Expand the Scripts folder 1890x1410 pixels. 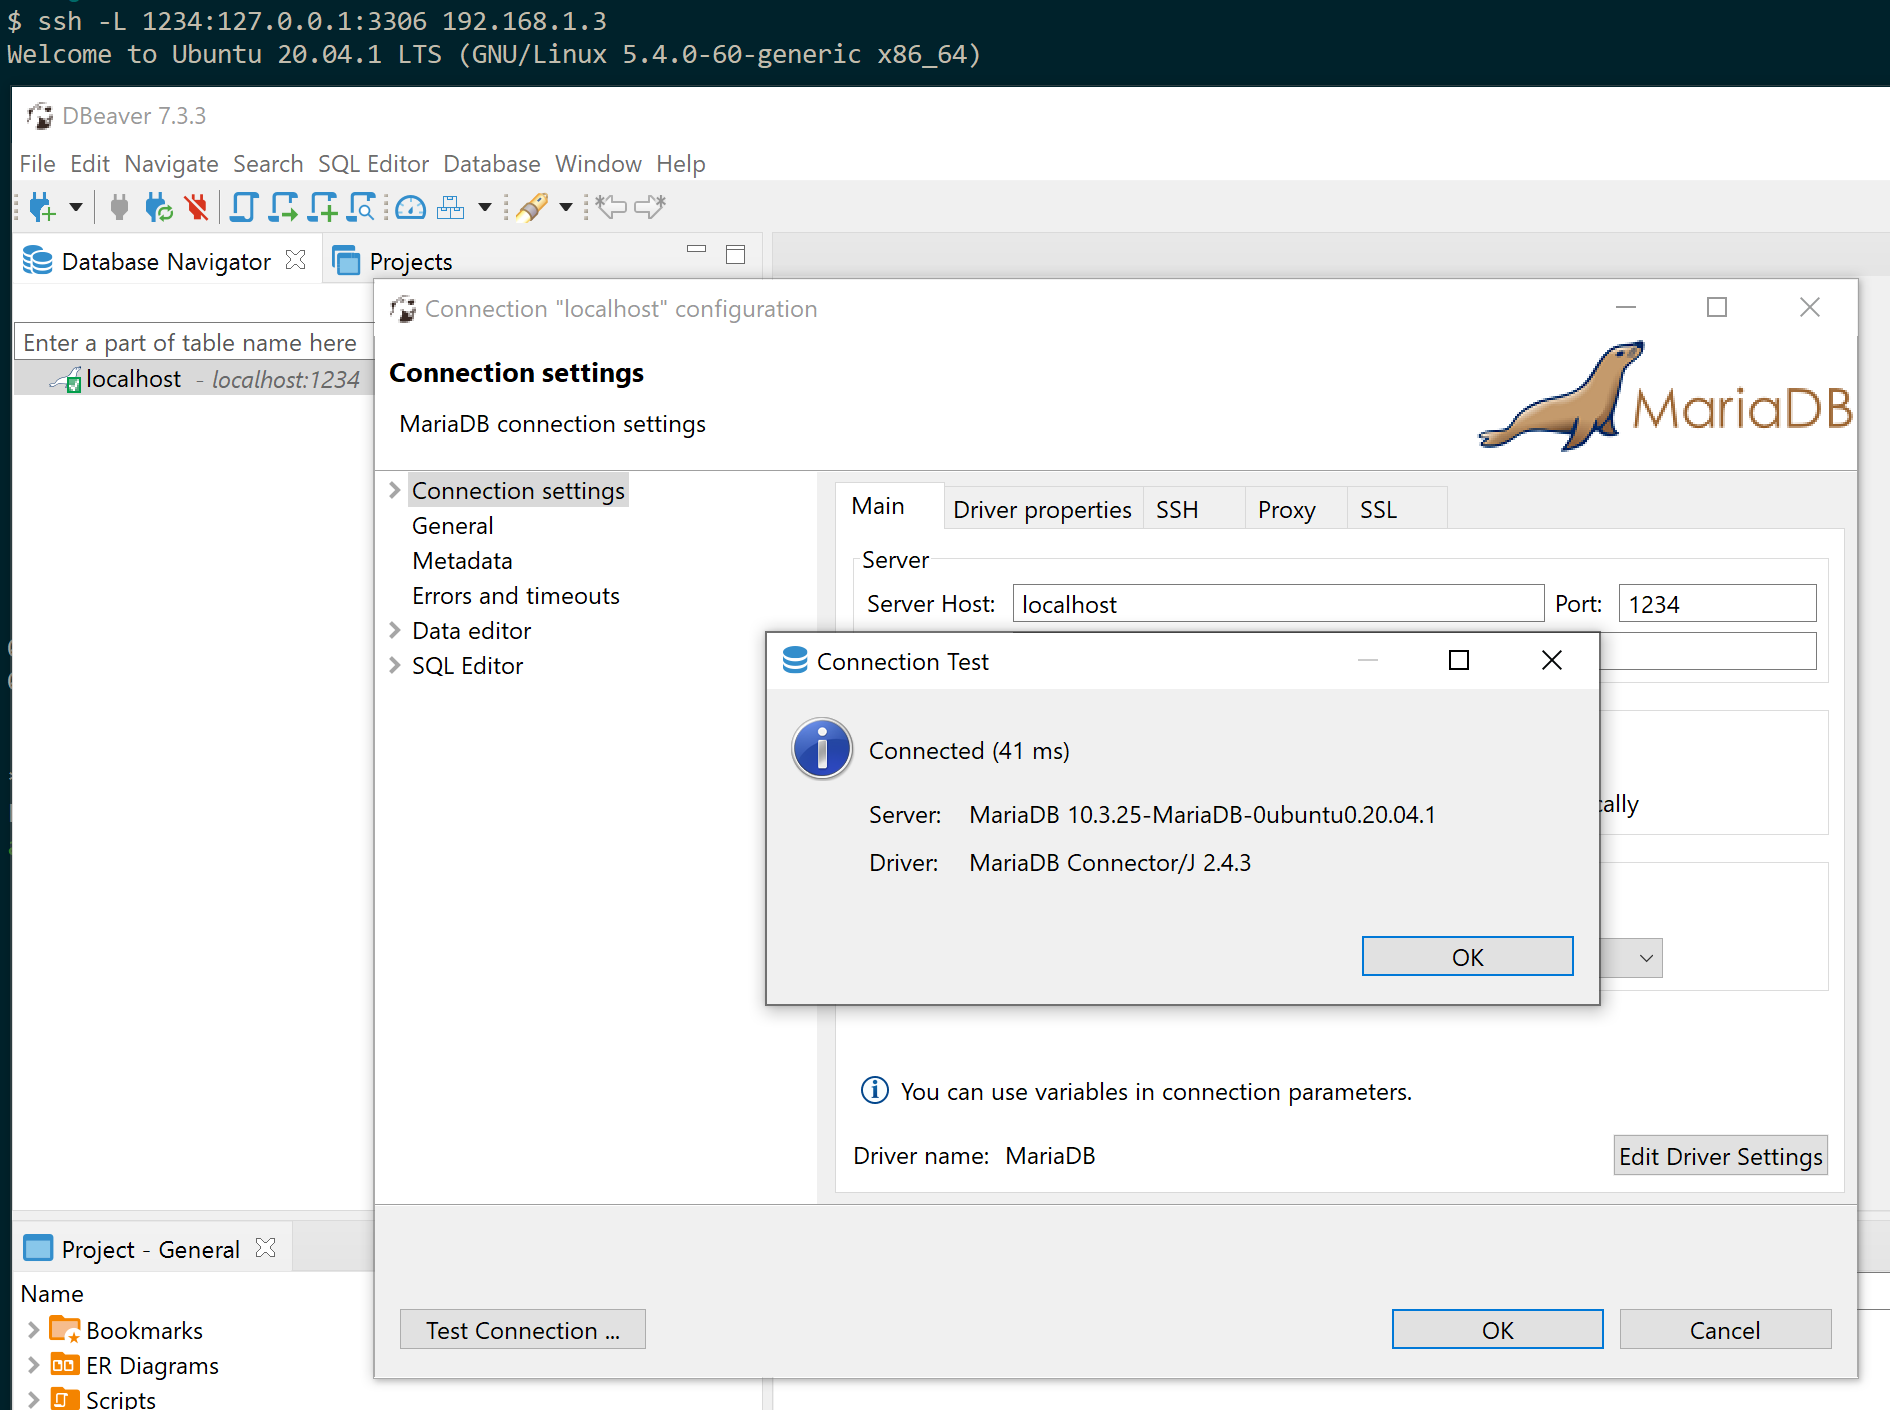click(33, 1398)
